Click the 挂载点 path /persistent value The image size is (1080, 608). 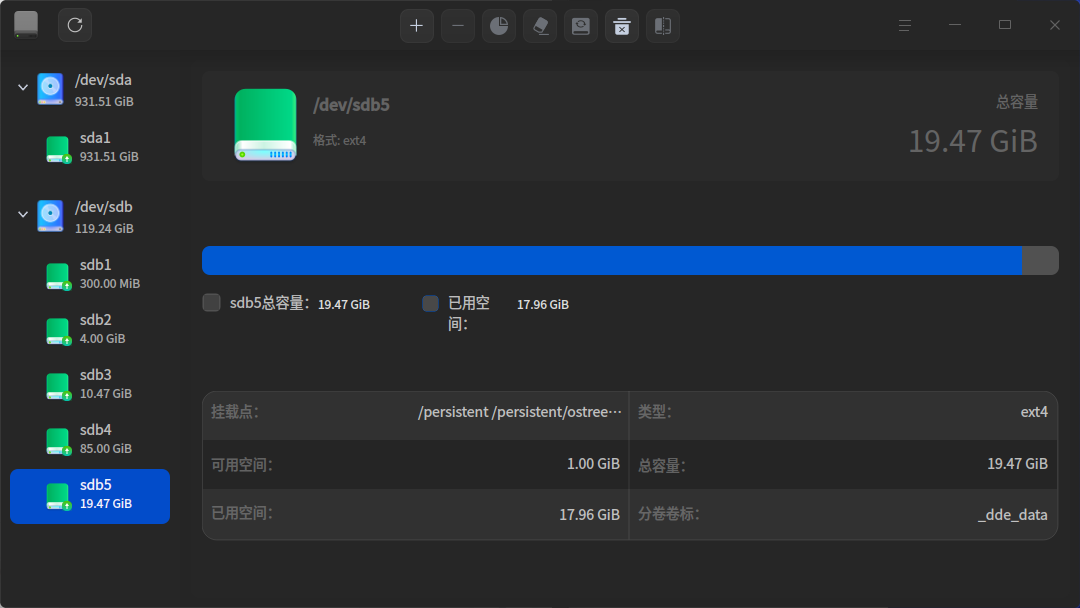(519, 412)
